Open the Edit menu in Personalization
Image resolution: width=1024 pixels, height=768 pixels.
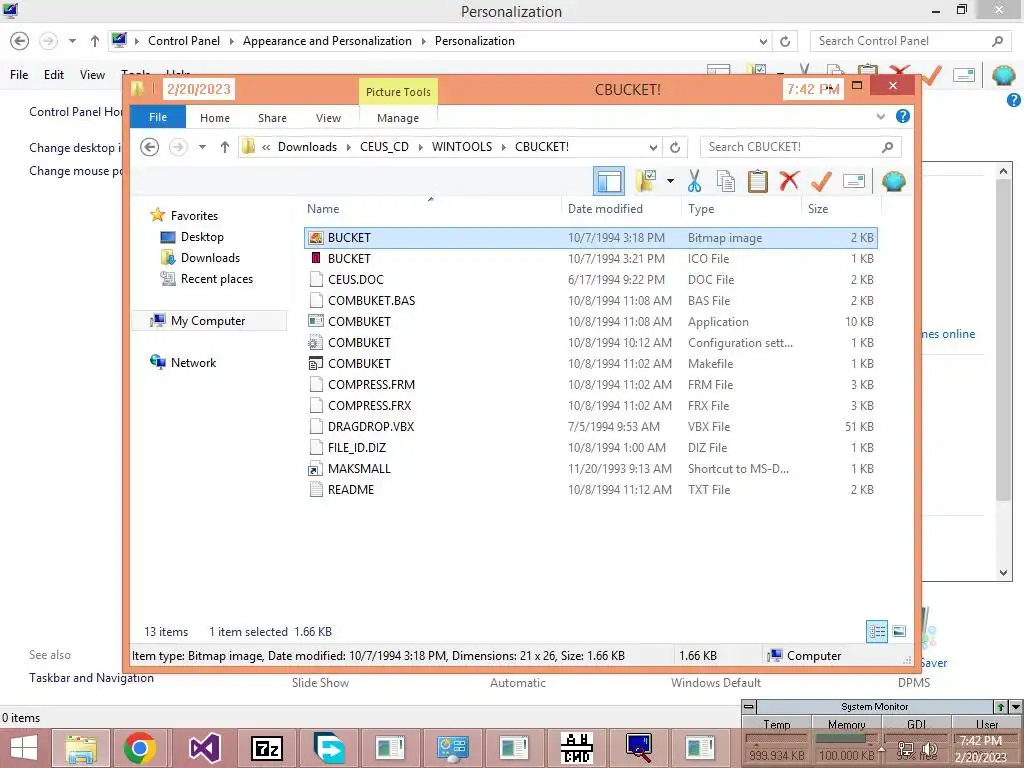[x=54, y=74]
